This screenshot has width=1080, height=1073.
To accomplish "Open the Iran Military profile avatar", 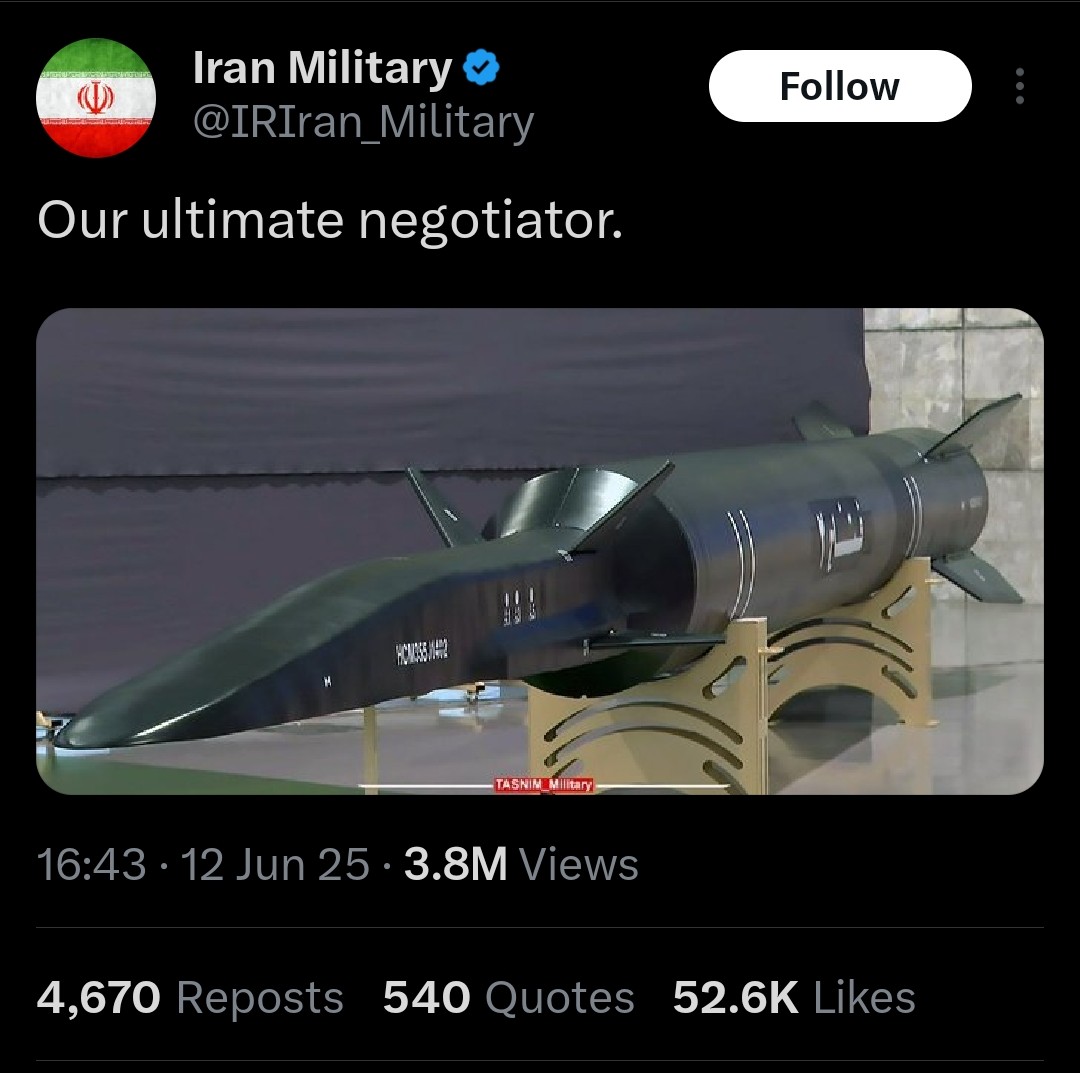I will coord(96,98).
